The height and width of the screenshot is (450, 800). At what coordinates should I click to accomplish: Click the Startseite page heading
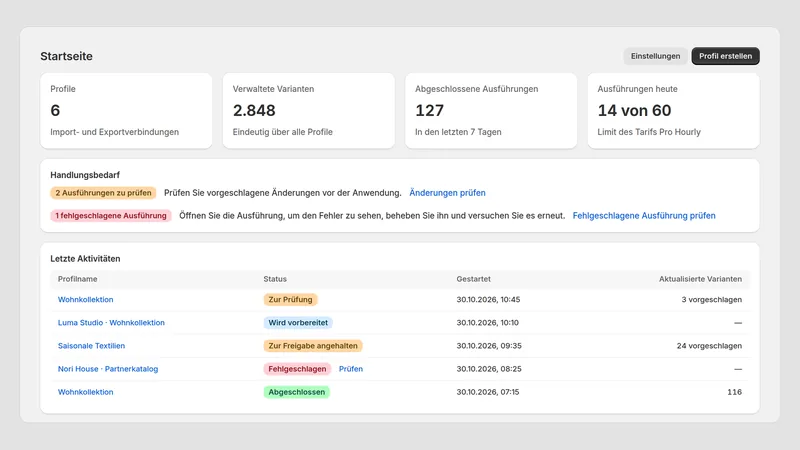[x=66, y=56]
